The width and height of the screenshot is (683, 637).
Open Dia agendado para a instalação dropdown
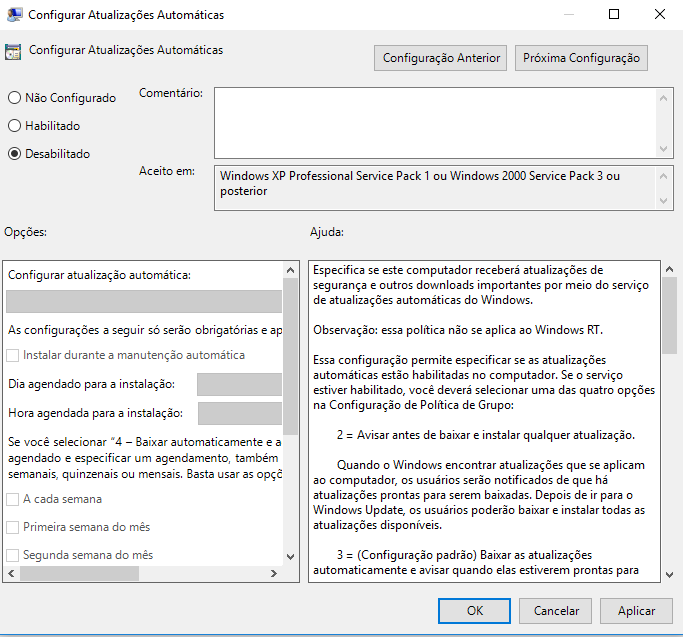(x=239, y=384)
